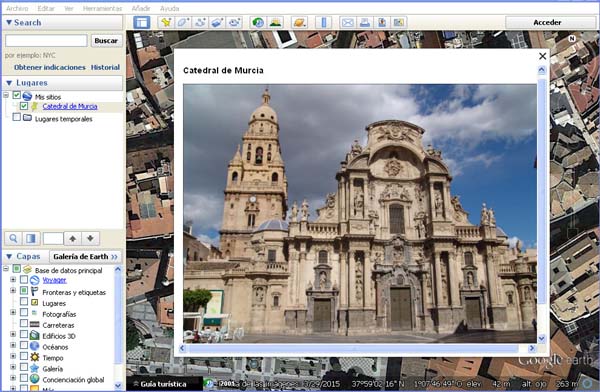
Task: Open the Archivo menu
Action: [17, 8]
